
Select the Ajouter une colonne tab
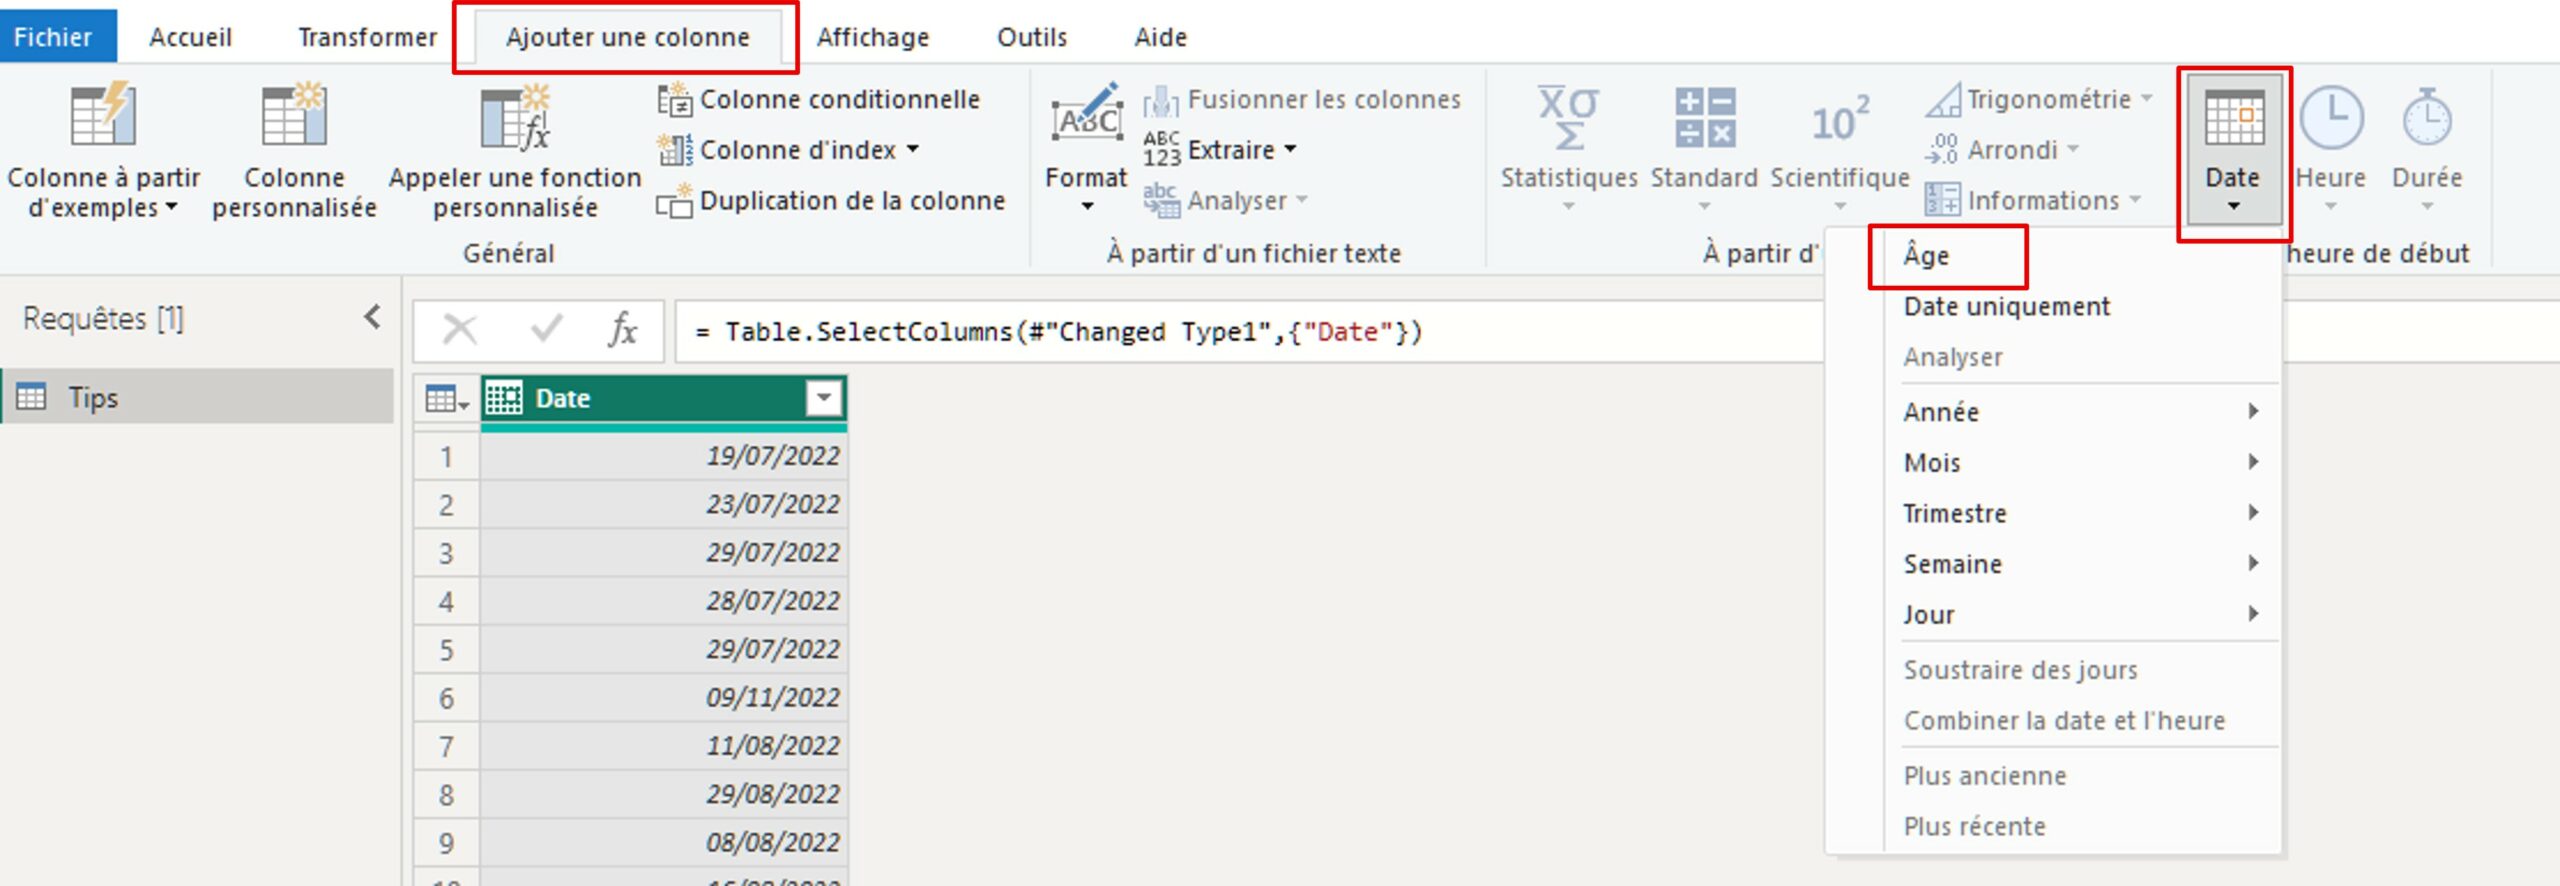627,37
